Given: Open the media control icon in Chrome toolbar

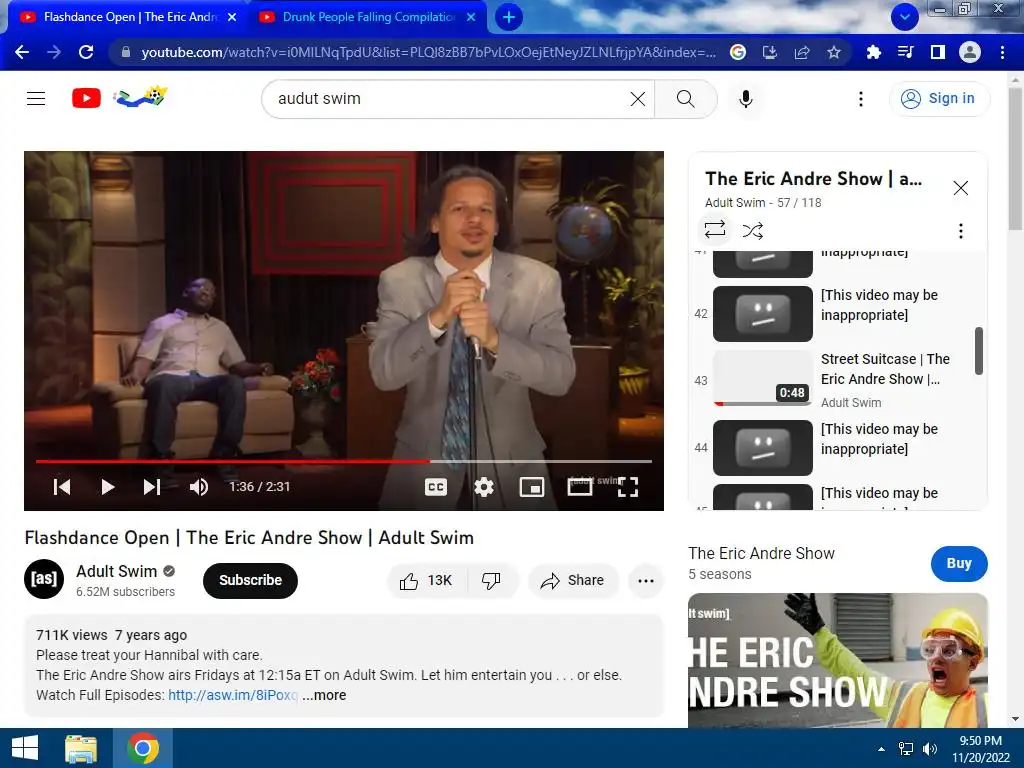Looking at the screenshot, I should [x=905, y=52].
